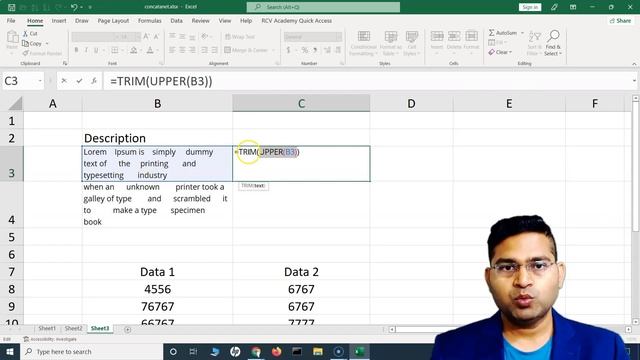The image size is (640, 360).
Task: Open the Copy dropdown arrow
Action: coord(47,43)
